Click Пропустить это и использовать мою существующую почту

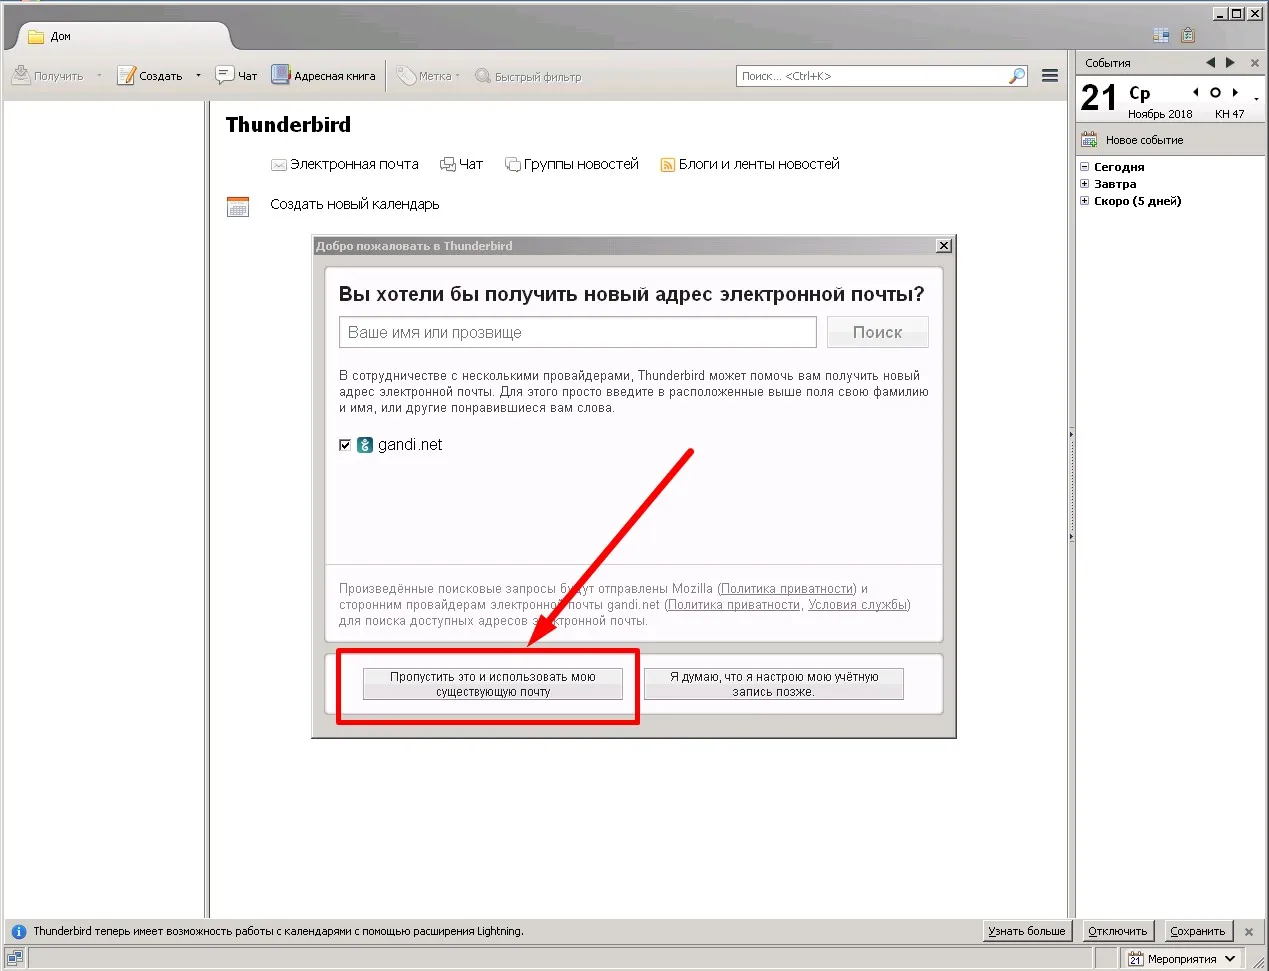tap(493, 684)
